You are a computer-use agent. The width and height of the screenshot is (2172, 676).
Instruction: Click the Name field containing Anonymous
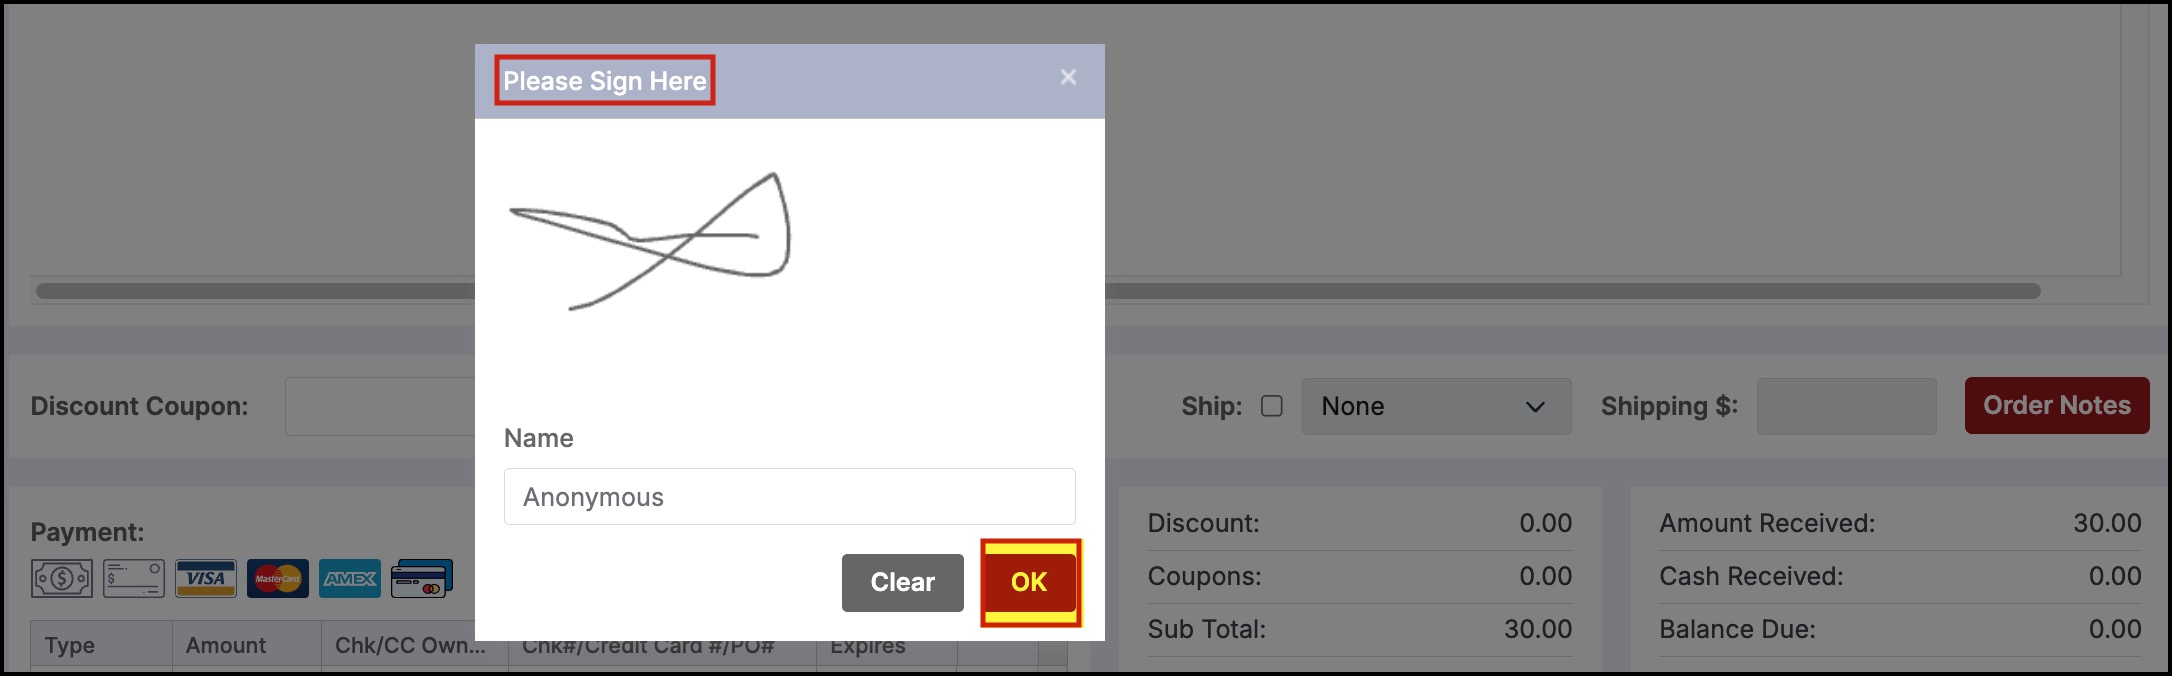[x=789, y=497]
